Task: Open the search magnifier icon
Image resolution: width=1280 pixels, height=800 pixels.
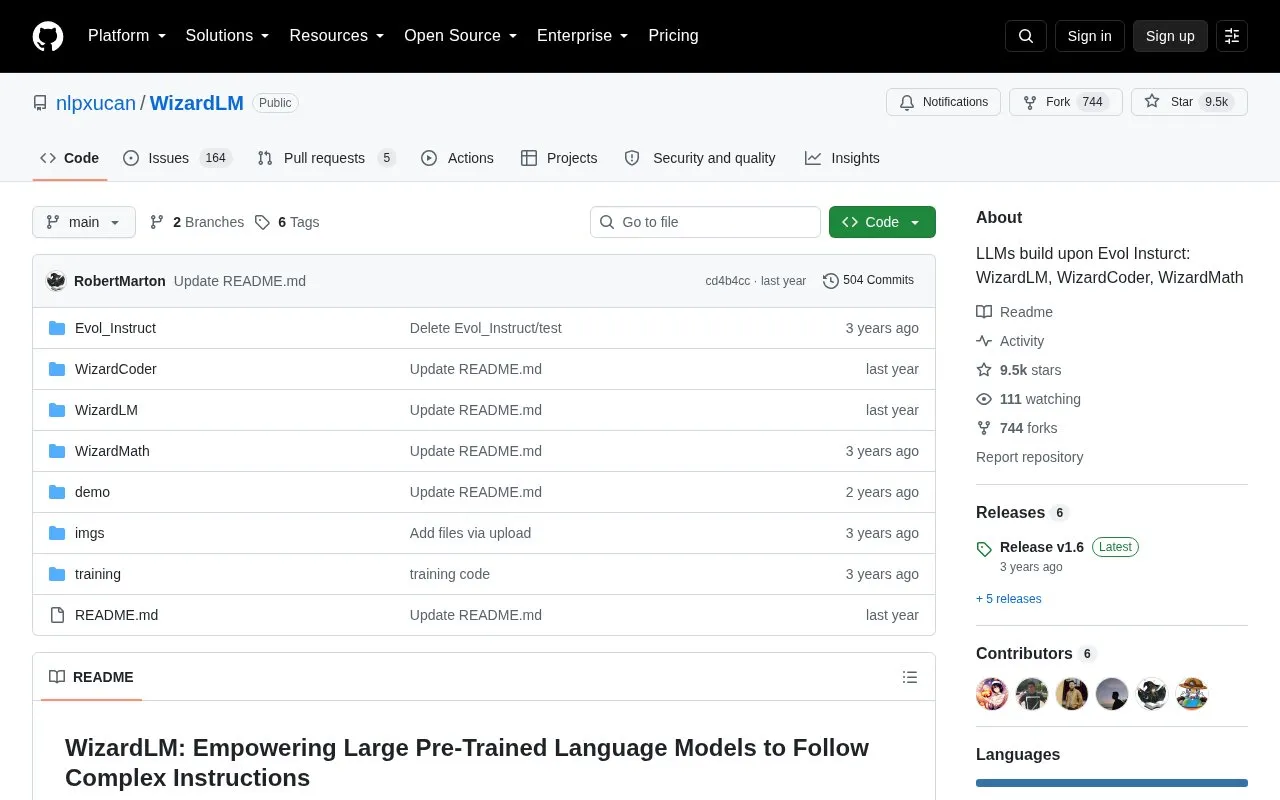Action: pyautogui.click(x=1026, y=36)
